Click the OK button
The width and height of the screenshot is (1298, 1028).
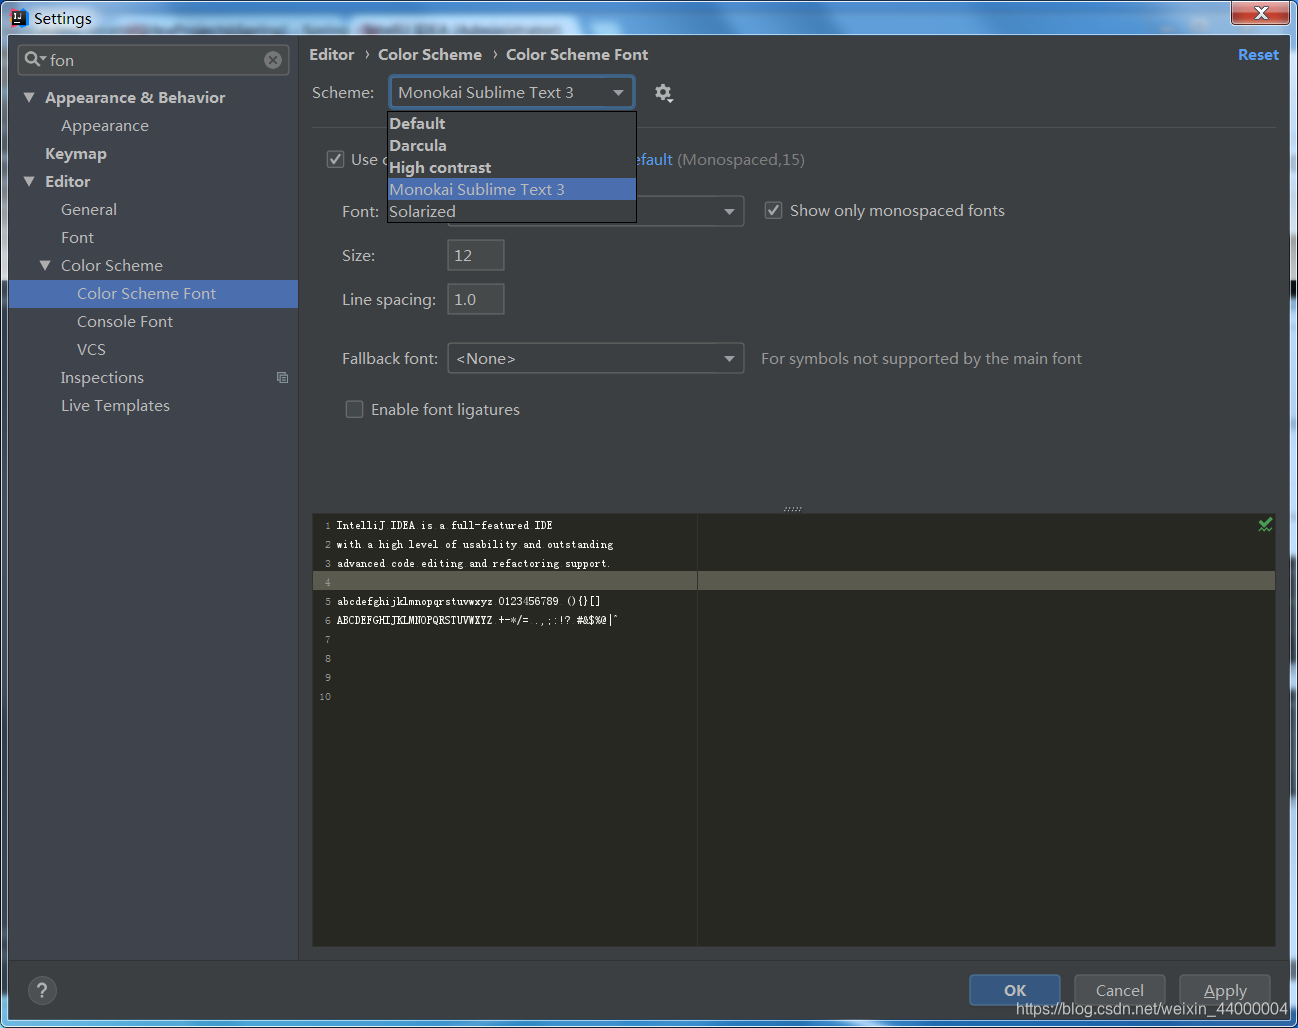[x=1015, y=990]
